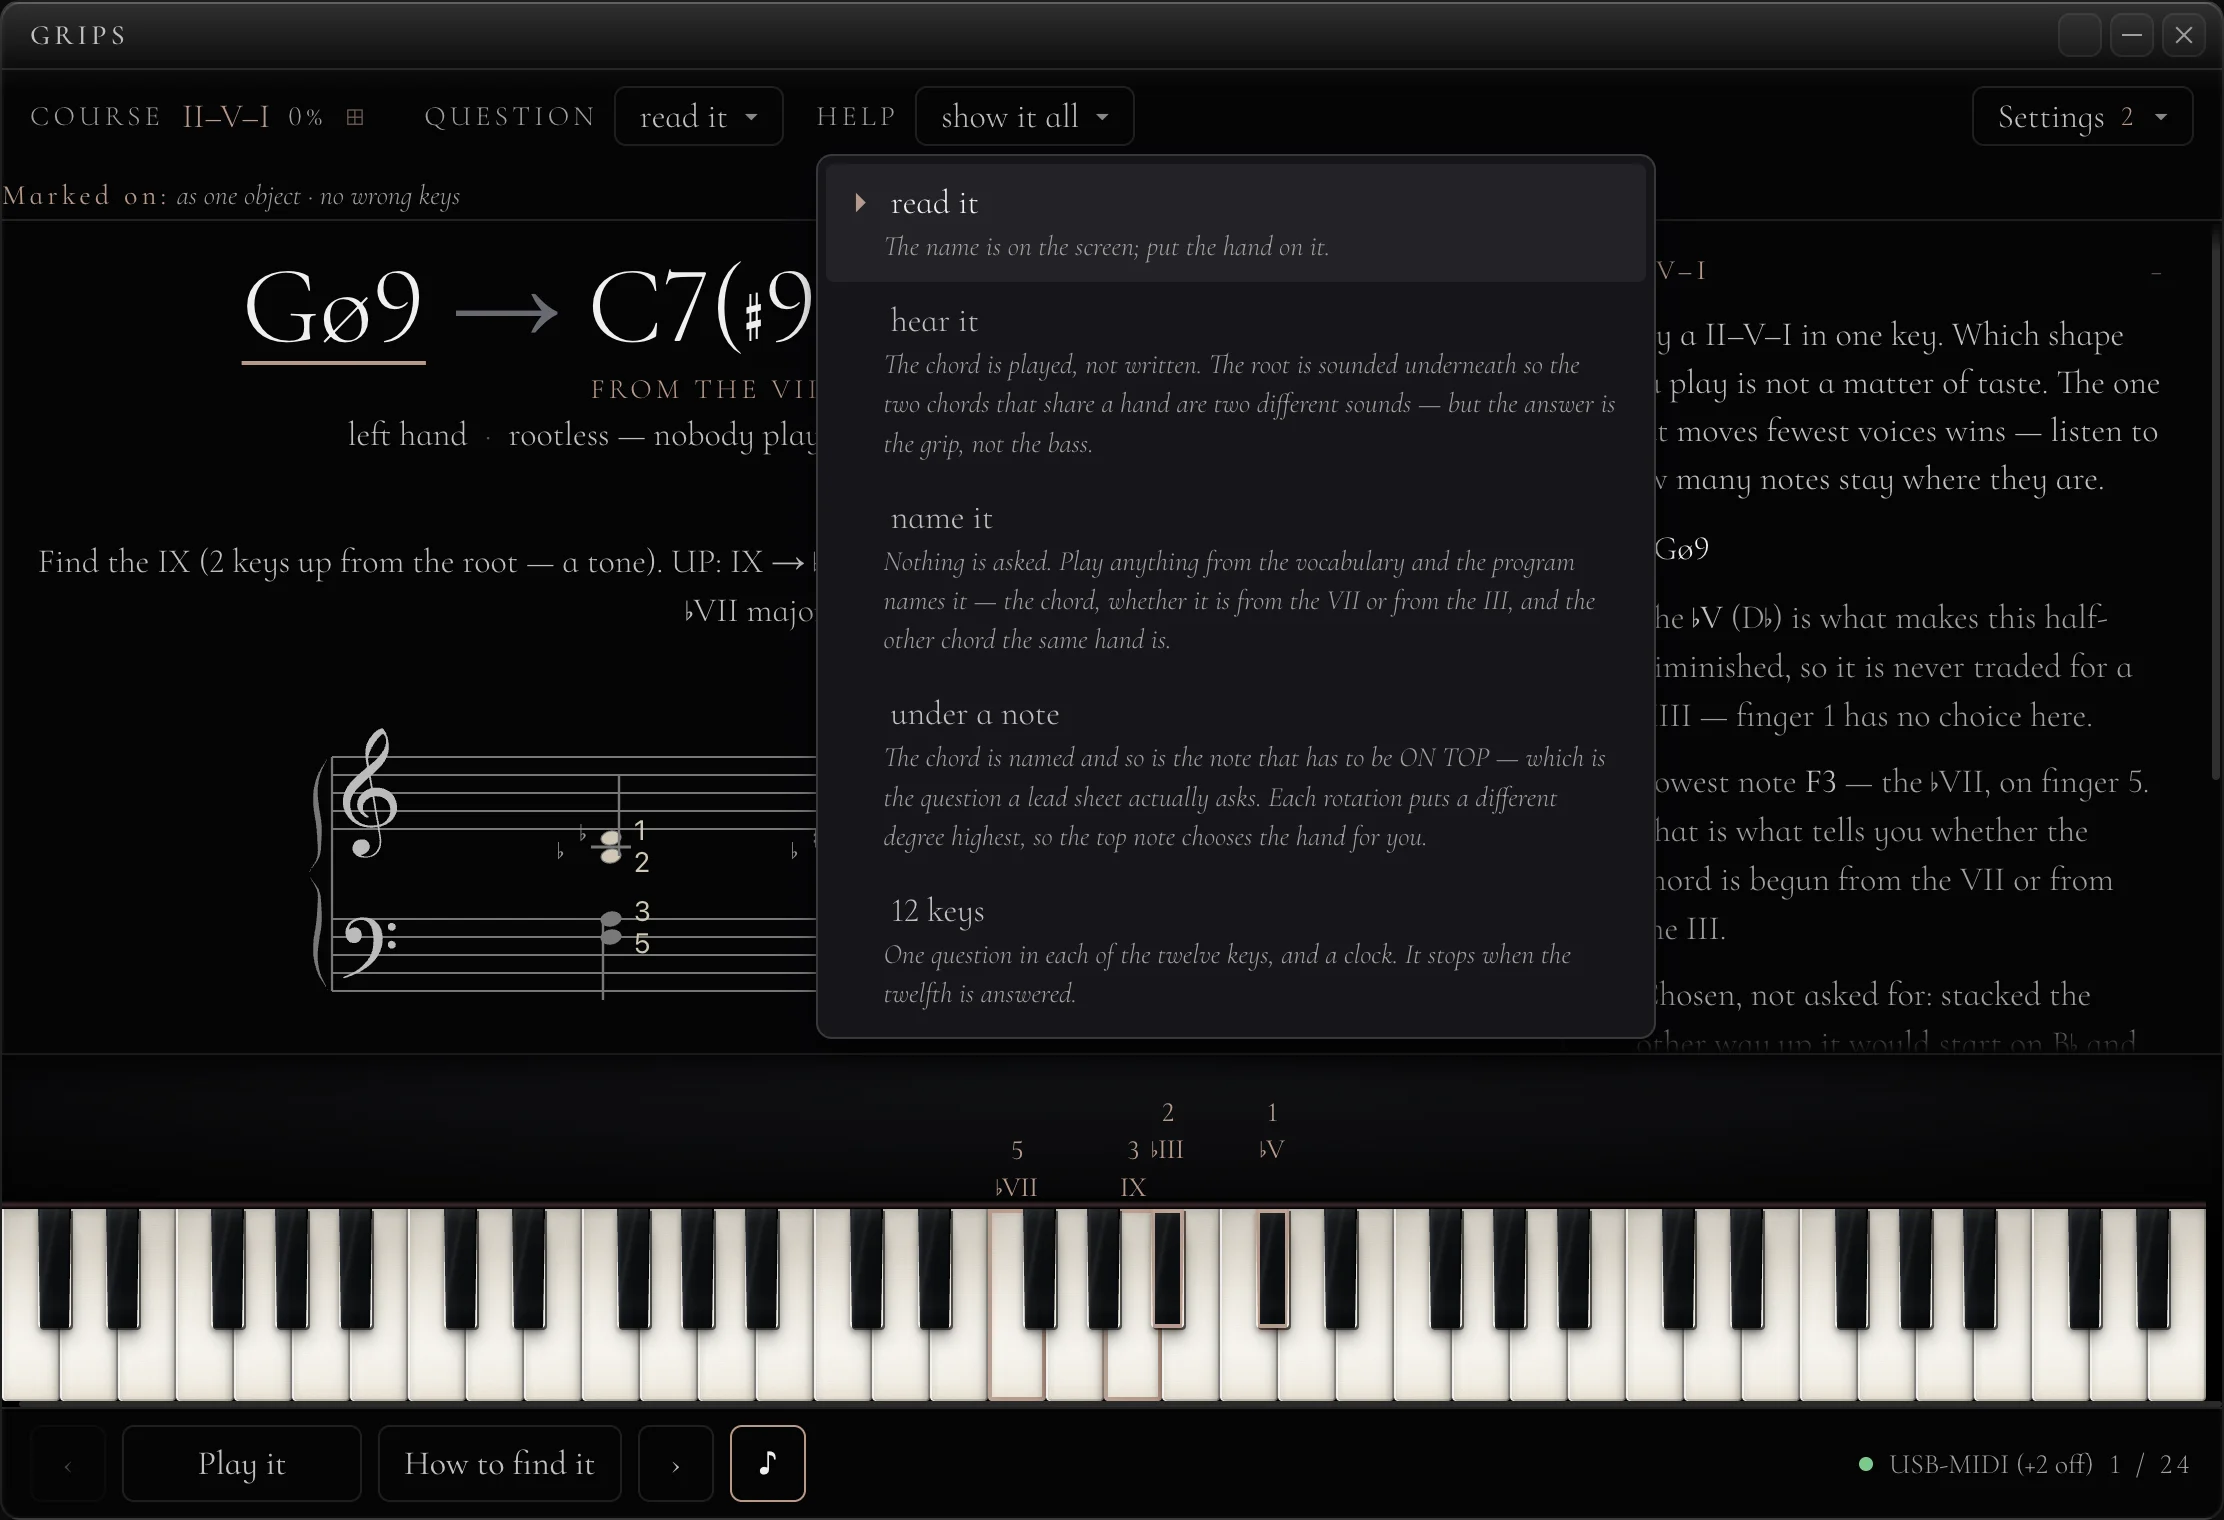Viewport: 2224px width, 1520px height.
Task: Click the bass clef on the staff
Action: tap(370, 947)
